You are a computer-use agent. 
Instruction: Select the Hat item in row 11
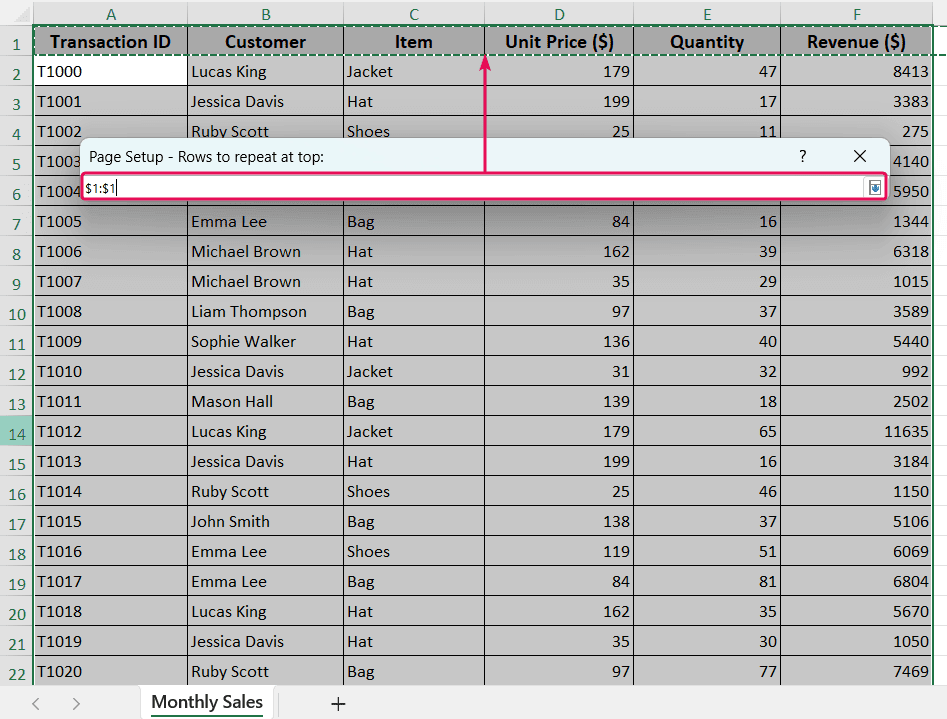tap(414, 341)
